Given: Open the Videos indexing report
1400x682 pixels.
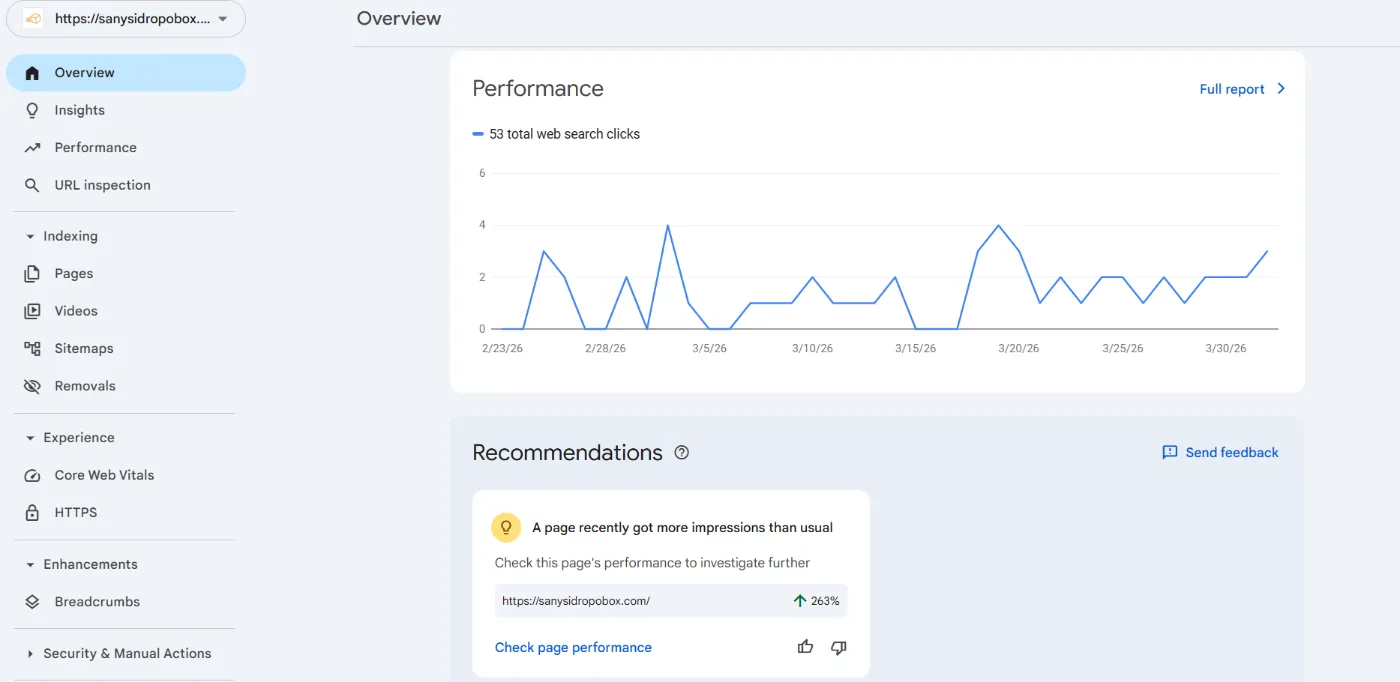Looking at the screenshot, I should coord(126,311).
